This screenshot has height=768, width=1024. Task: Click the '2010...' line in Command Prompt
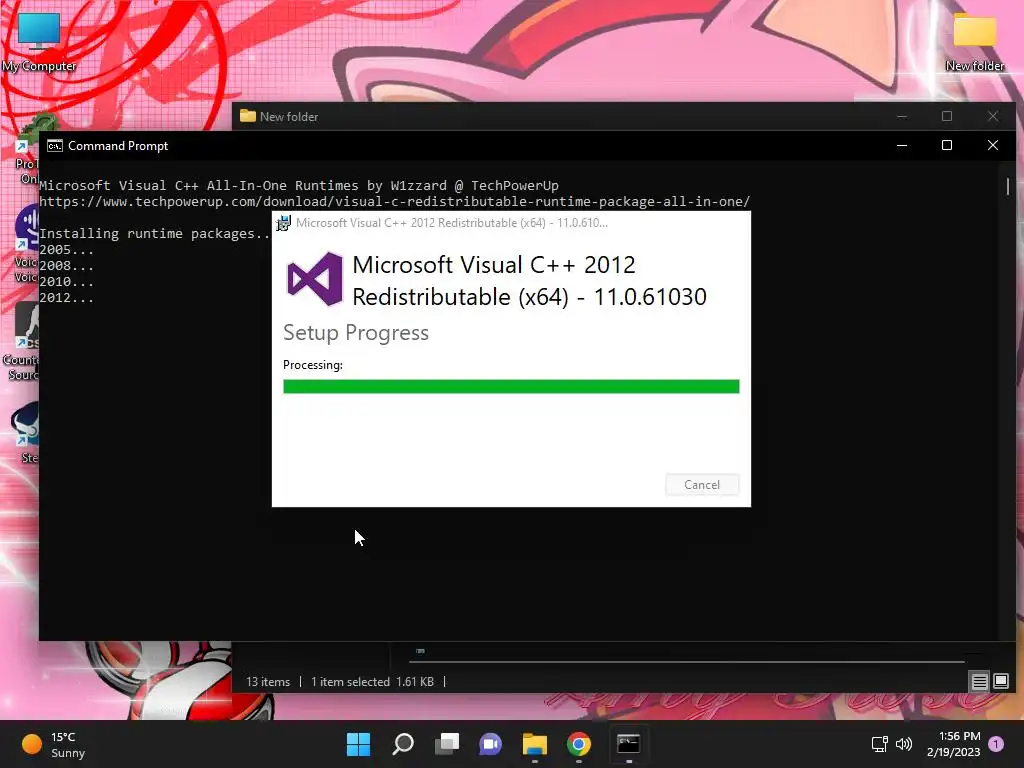click(x=67, y=281)
